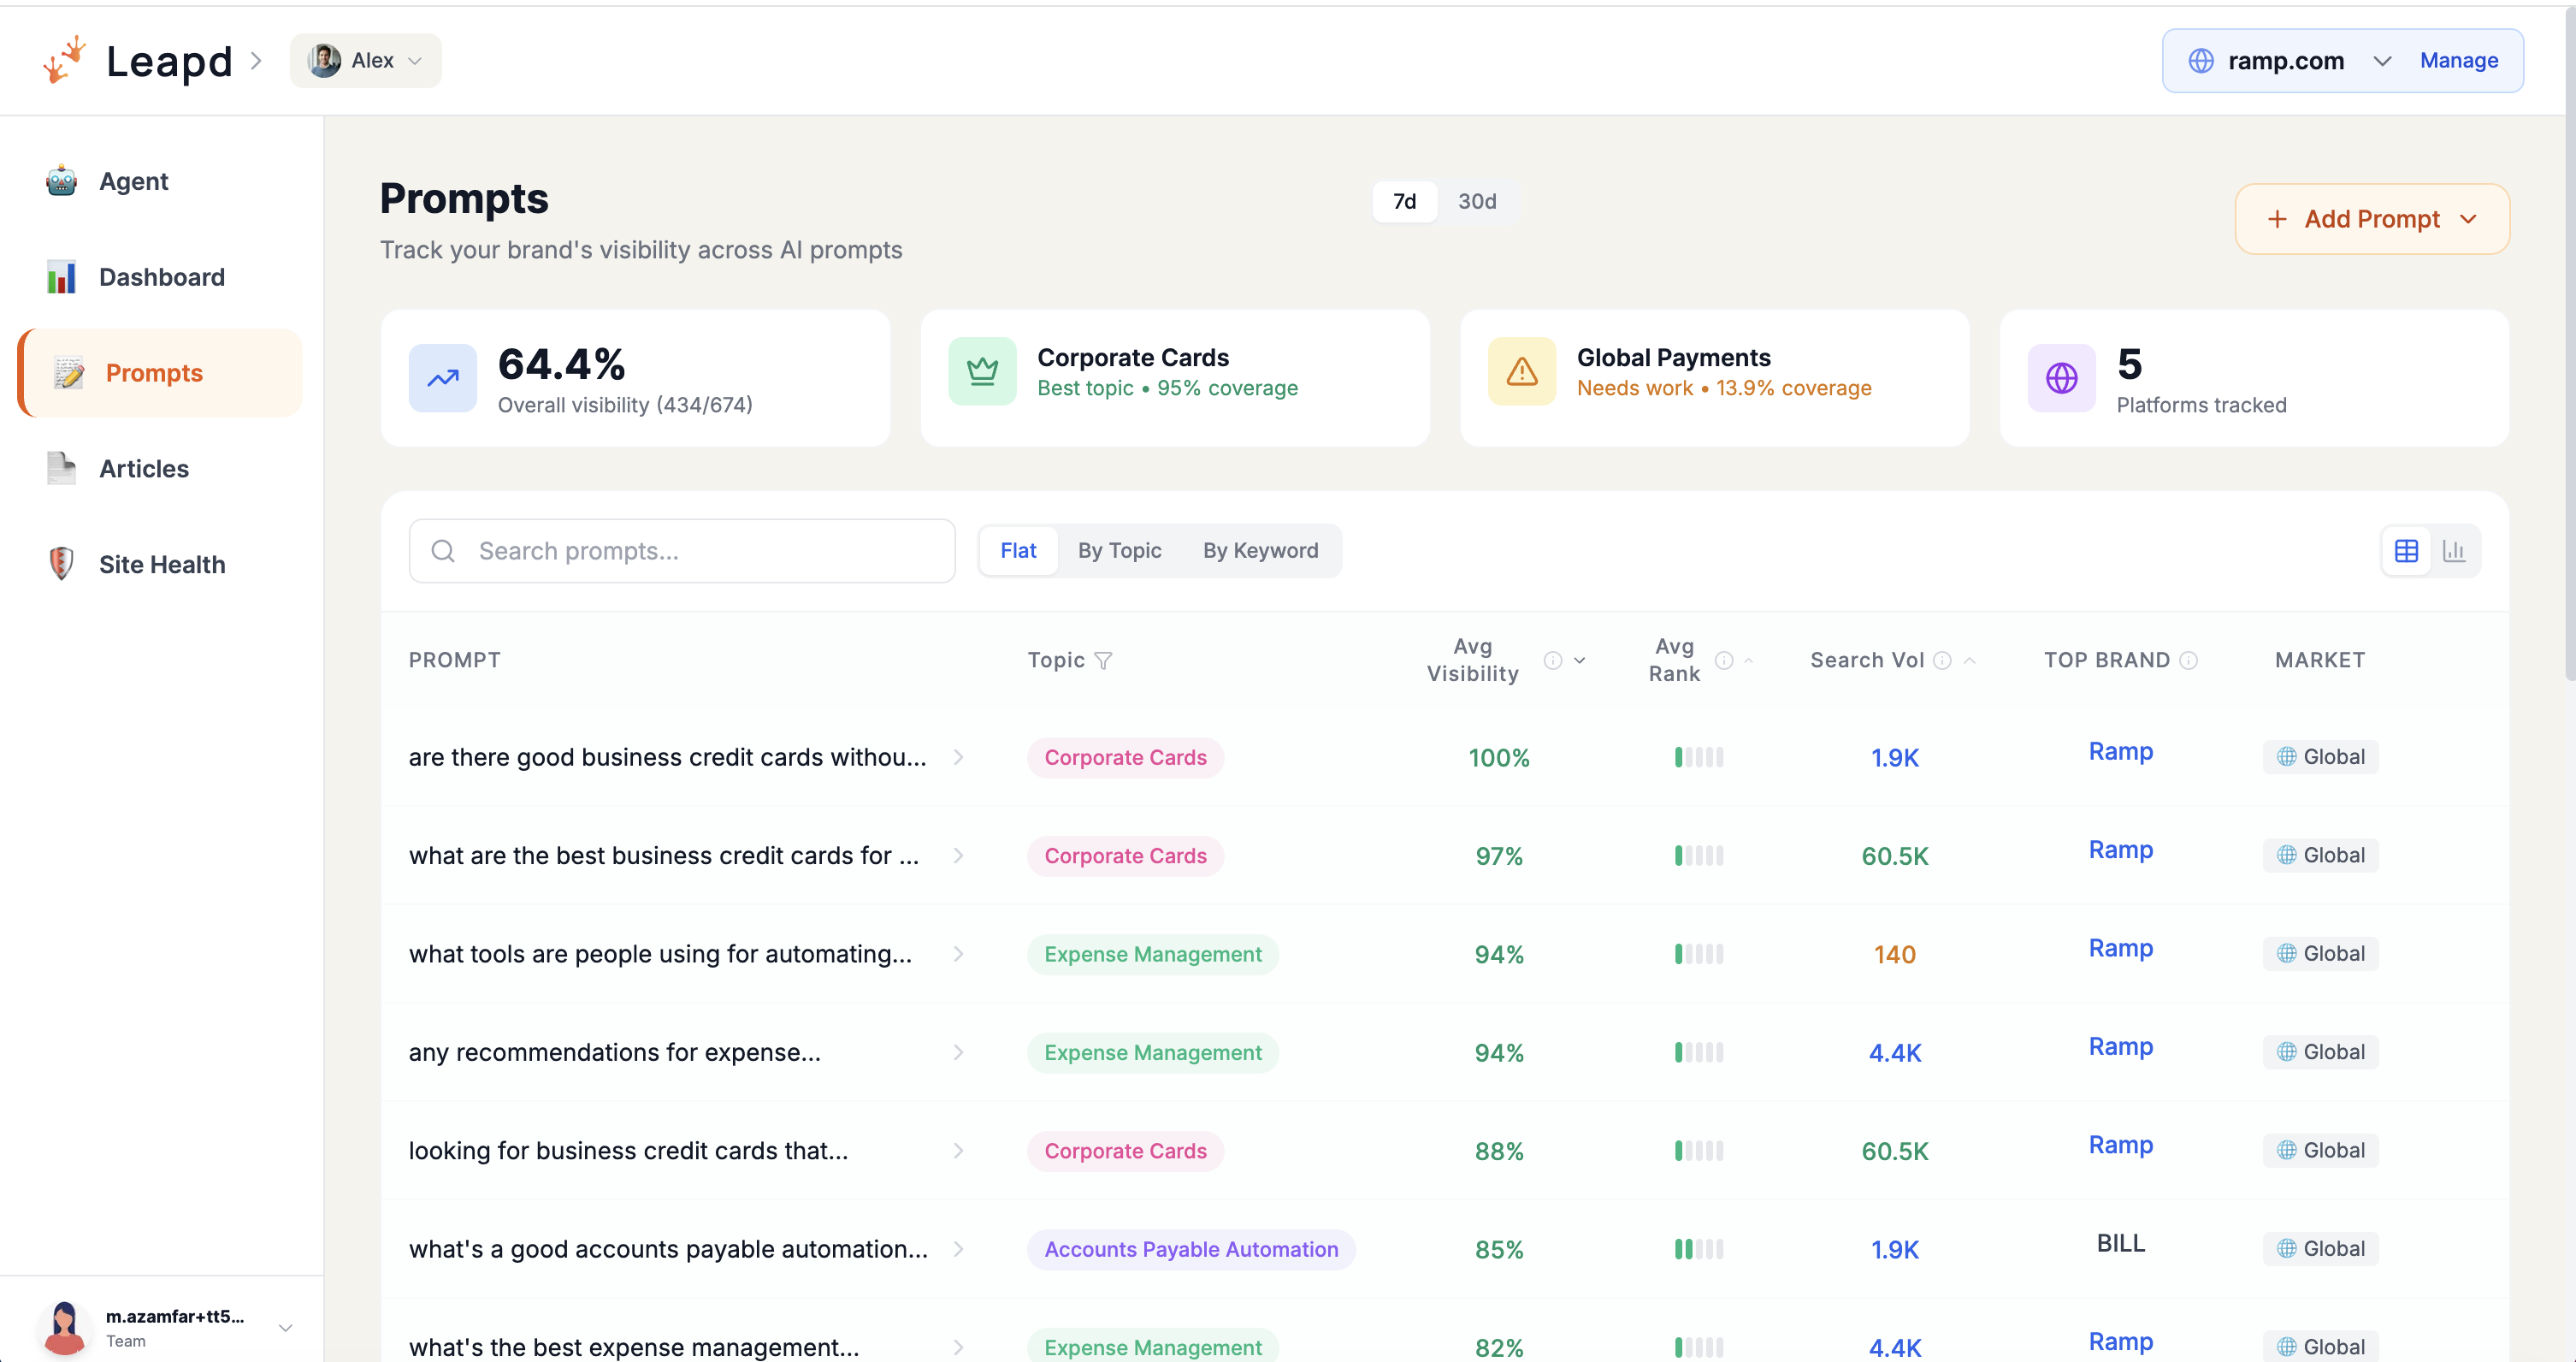
Task: Open Articles via the document icon
Action: coord(61,468)
